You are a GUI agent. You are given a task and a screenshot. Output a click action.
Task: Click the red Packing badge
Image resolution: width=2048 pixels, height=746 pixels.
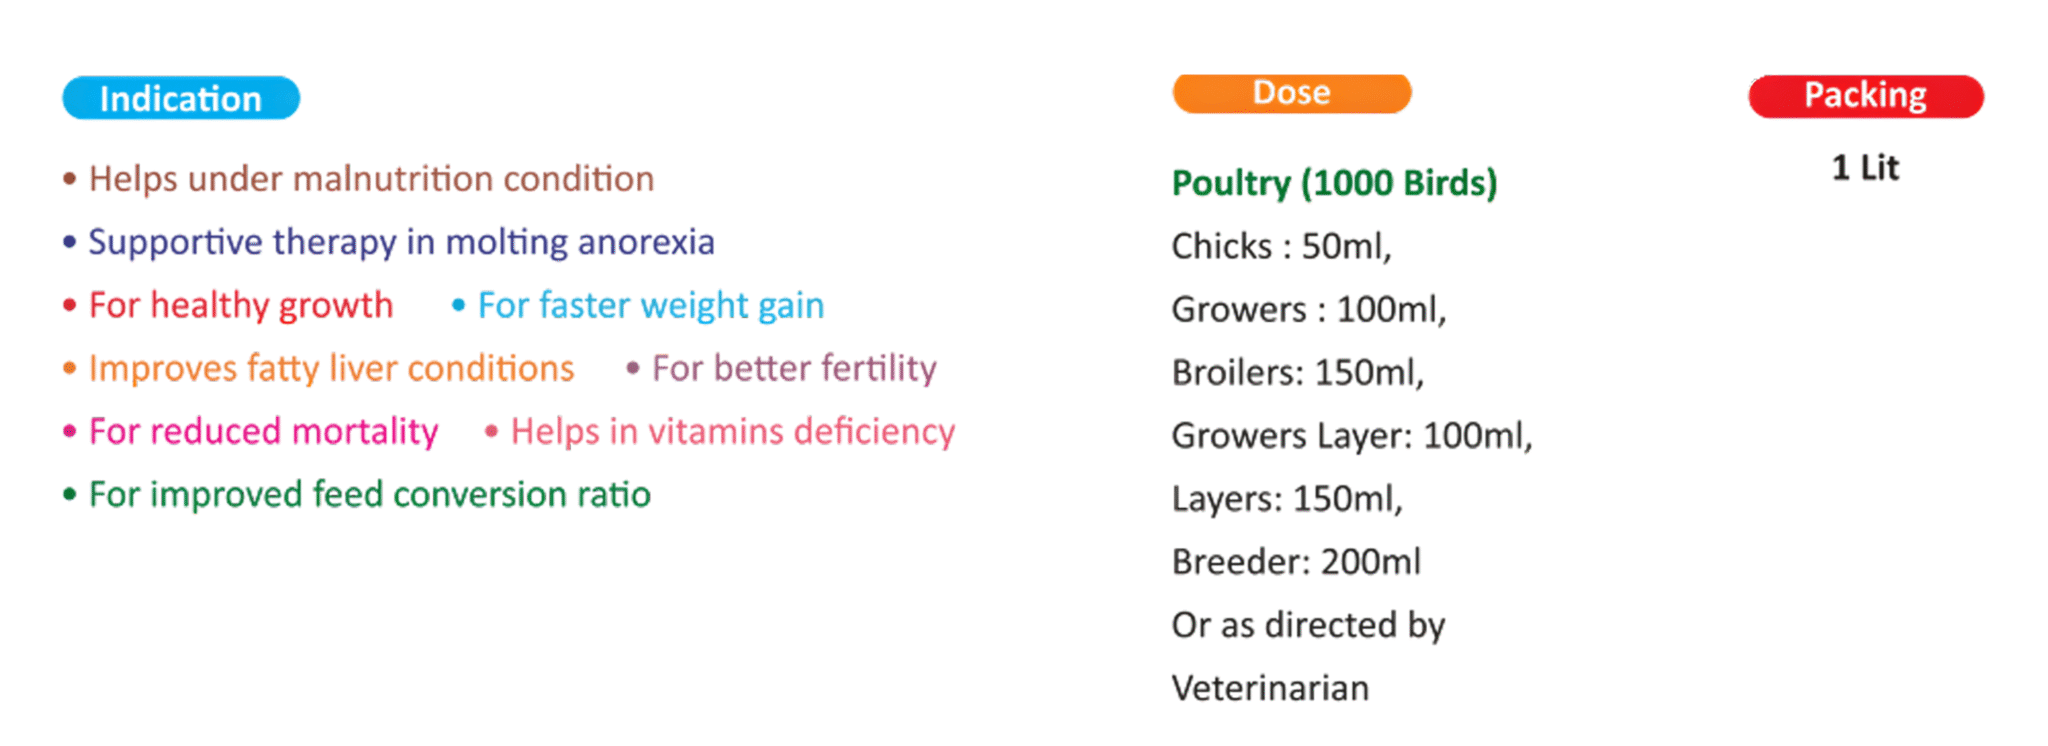[x=1865, y=96]
